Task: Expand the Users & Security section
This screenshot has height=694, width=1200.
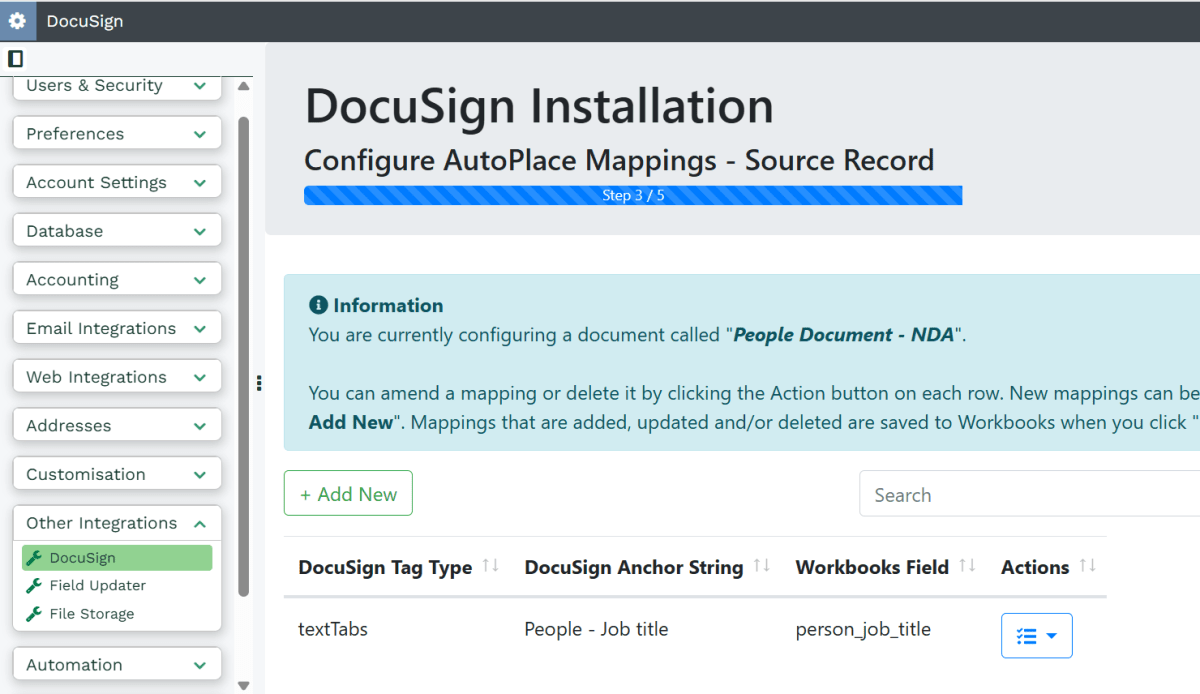Action: [117, 87]
